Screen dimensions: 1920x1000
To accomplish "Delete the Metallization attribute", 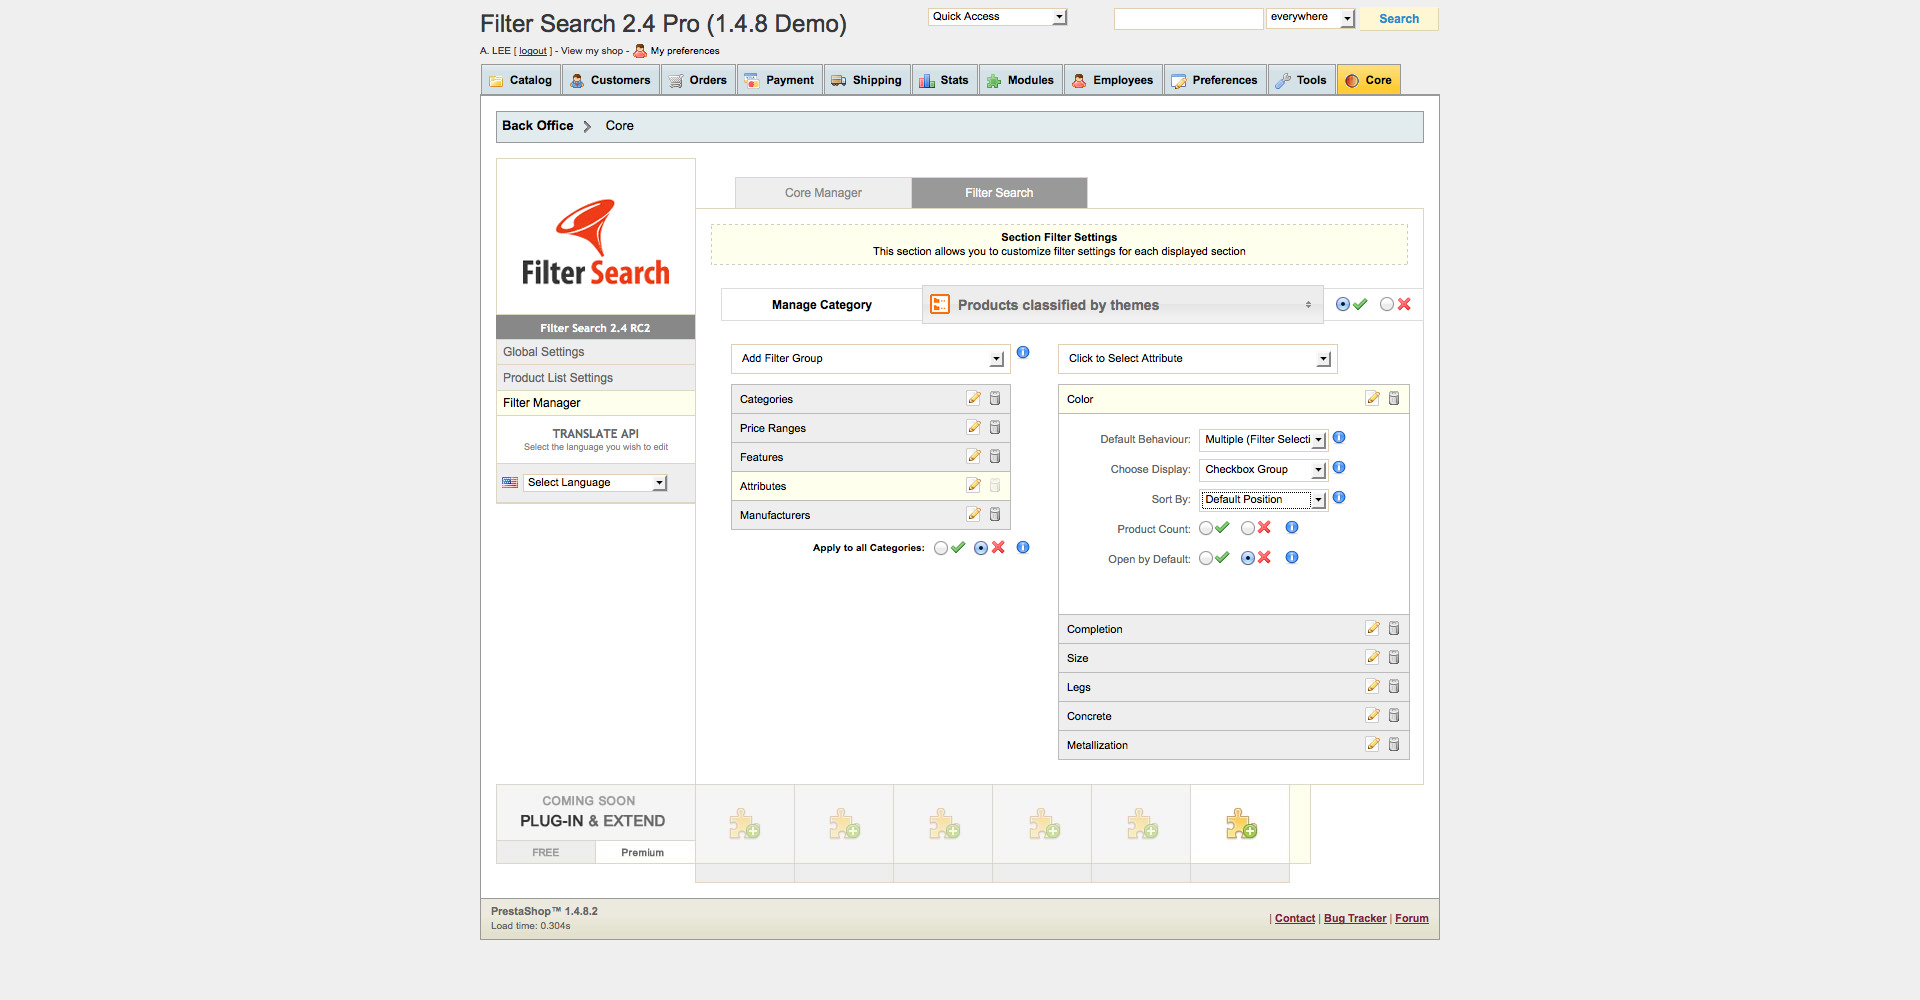I will point(1394,744).
